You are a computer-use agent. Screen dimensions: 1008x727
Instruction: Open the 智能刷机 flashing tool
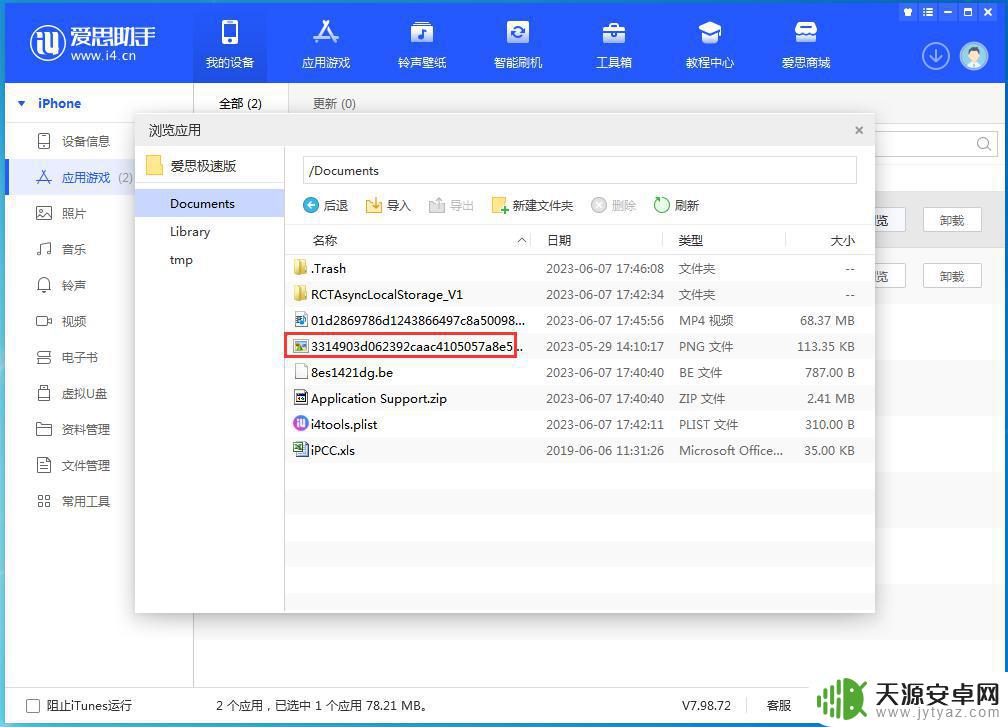[518, 44]
